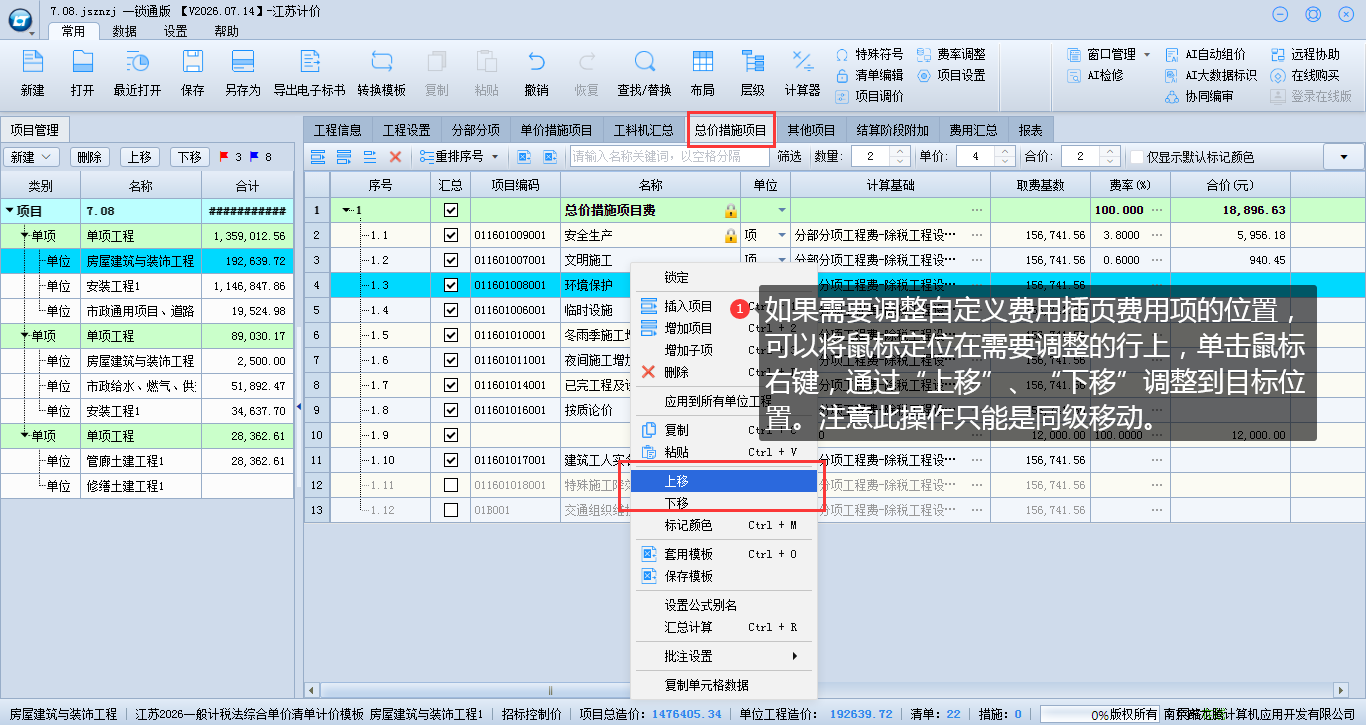Click in the 筛选 keyword search field
Viewport: 1366px width, 725px height.
point(670,157)
